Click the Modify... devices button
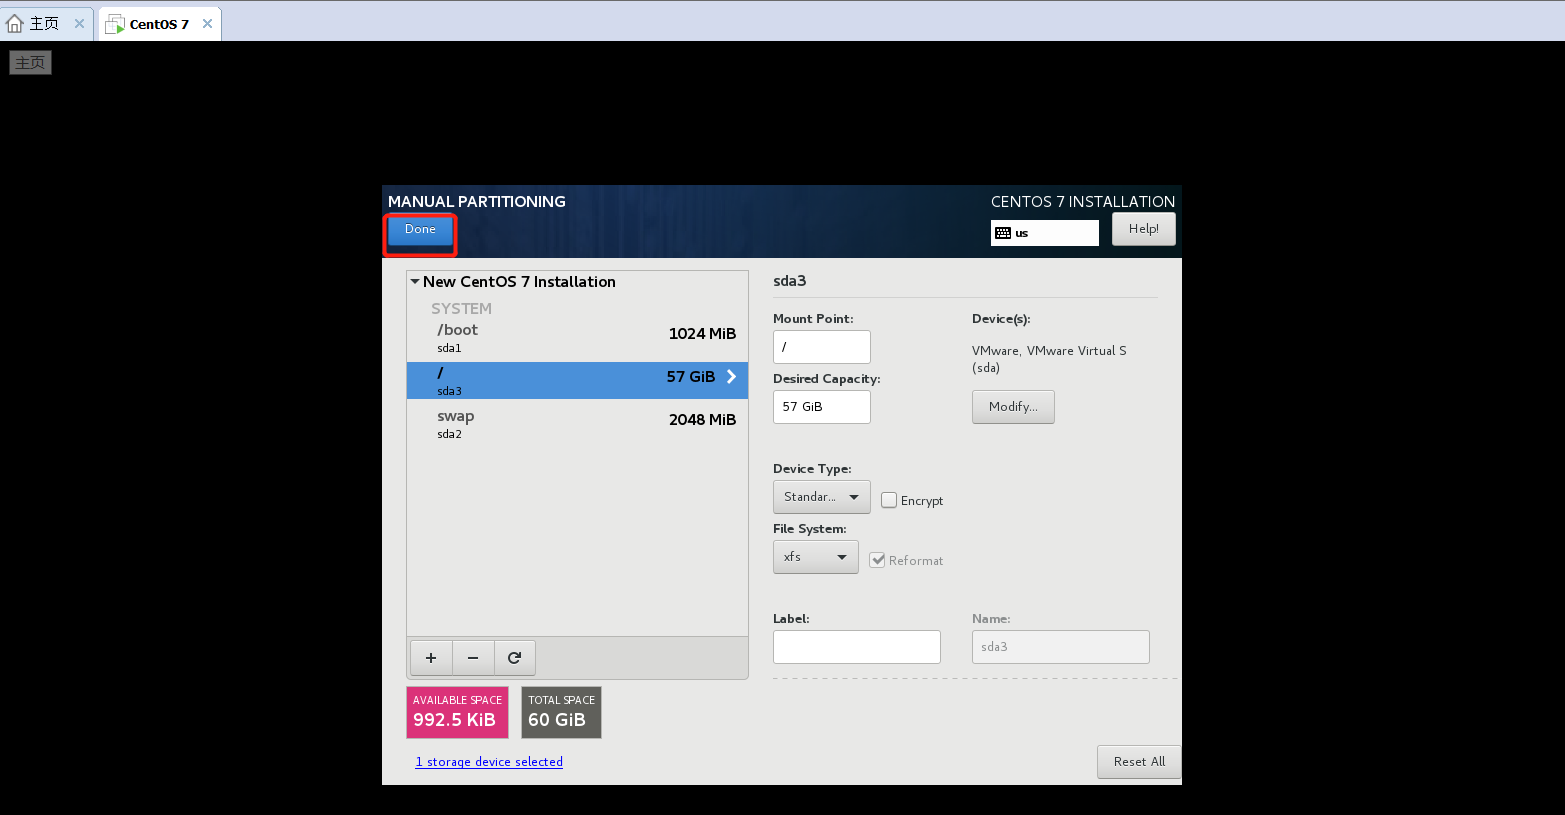The width and height of the screenshot is (1565, 815). (1013, 407)
